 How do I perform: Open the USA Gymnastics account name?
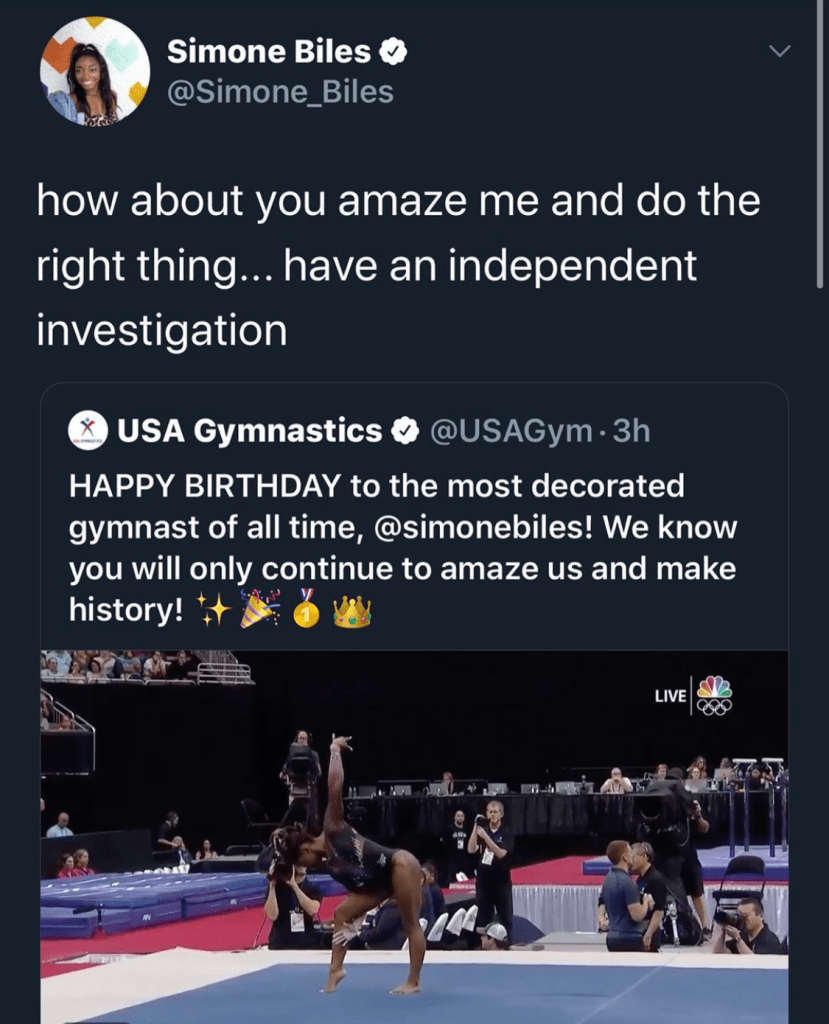pos(250,431)
